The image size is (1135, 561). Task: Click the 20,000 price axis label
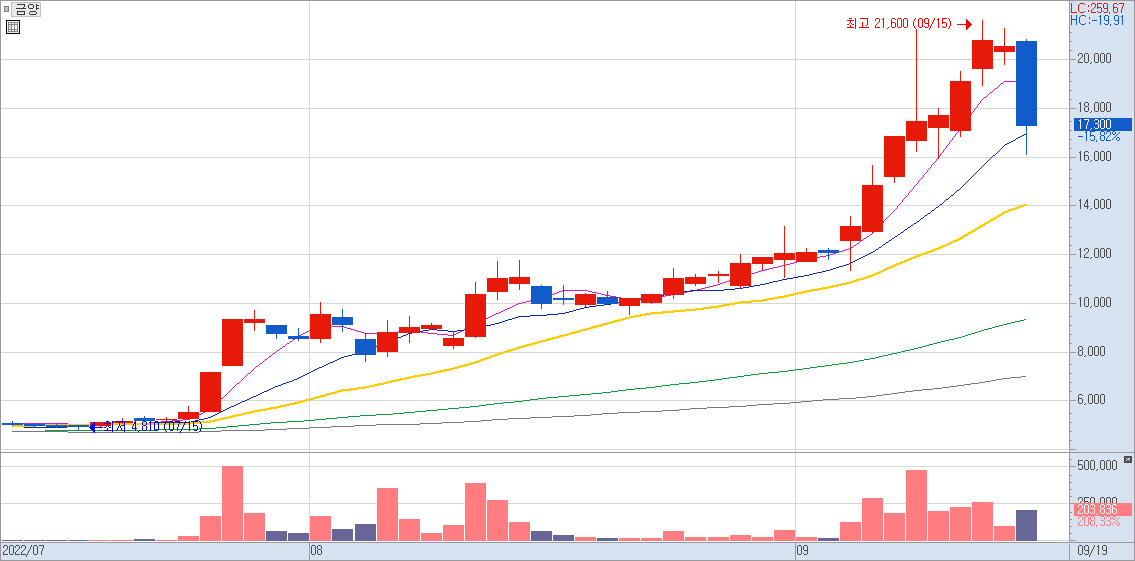tap(1094, 59)
